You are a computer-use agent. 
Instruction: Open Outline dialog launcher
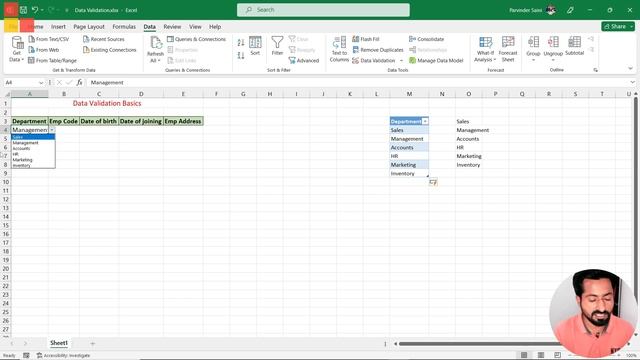[x=596, y=70]
